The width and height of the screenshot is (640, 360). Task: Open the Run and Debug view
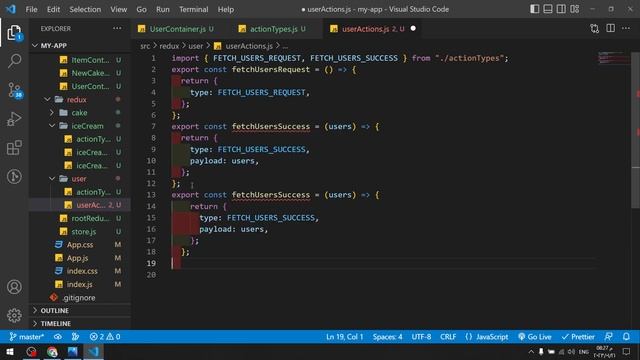pos(14,119)
